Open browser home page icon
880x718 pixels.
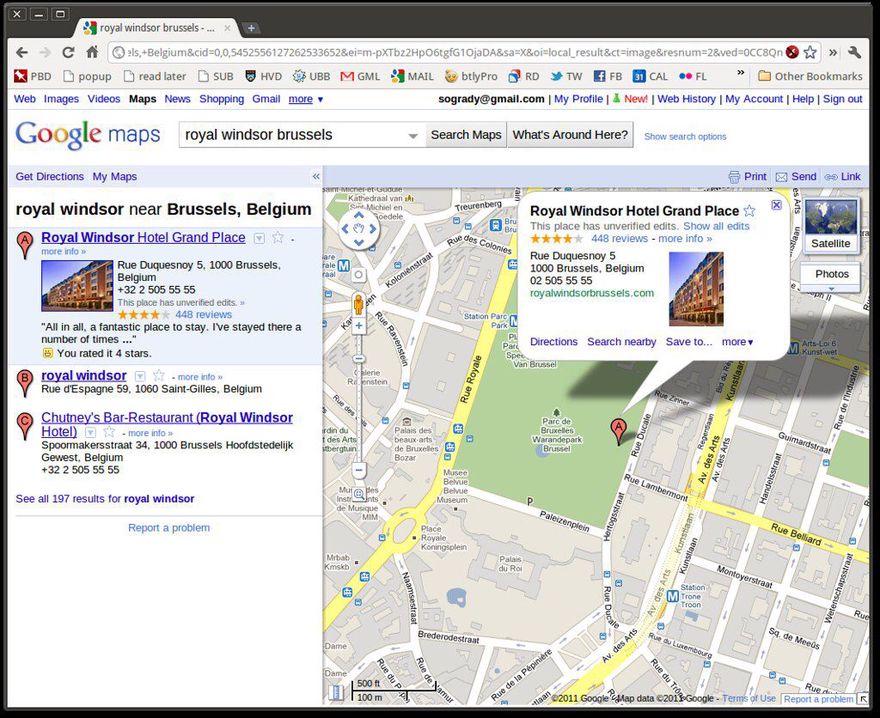click(x=92, y=52)
